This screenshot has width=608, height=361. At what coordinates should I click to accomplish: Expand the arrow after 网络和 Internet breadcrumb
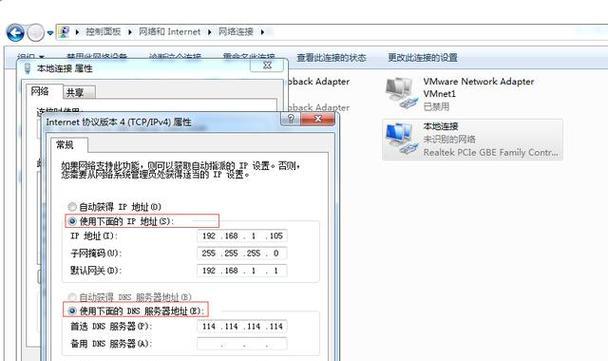point(209,32)
